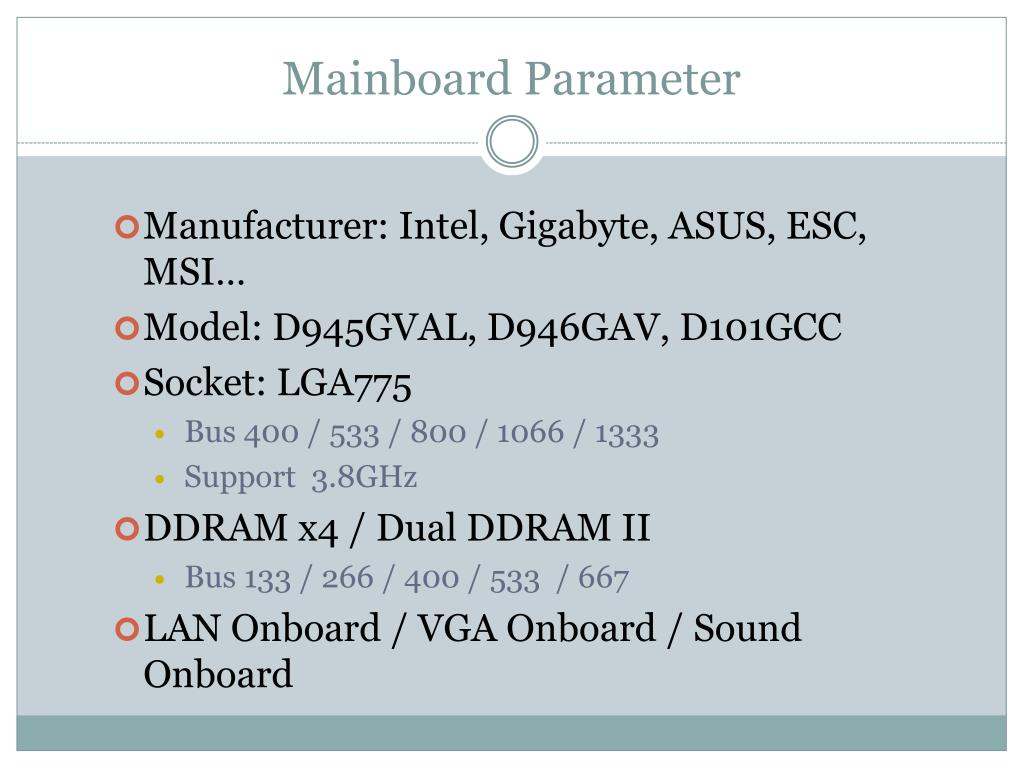Click the orange bullet beside Manufacturer
Image resolution: width=1024 pixels, height=768 pixels.
point(127,227)
